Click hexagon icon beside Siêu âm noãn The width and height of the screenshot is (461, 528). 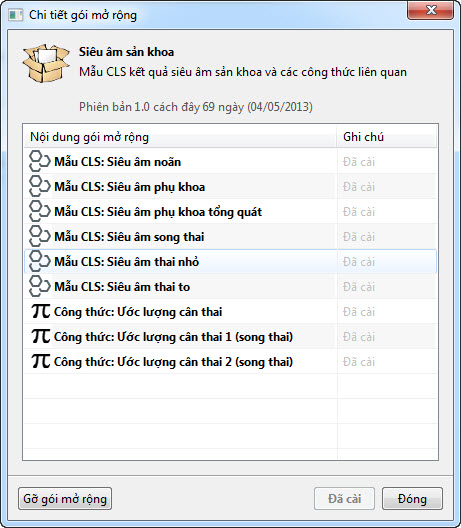point(39,161)
